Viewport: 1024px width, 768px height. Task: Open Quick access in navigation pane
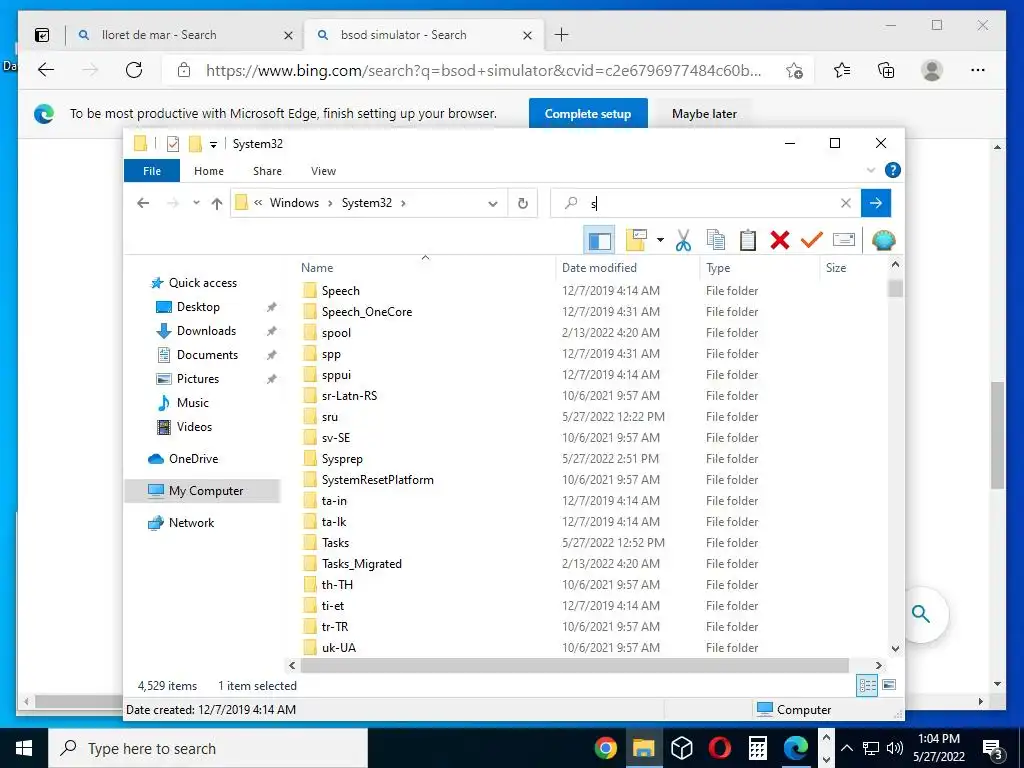click(x=202, y=283)
